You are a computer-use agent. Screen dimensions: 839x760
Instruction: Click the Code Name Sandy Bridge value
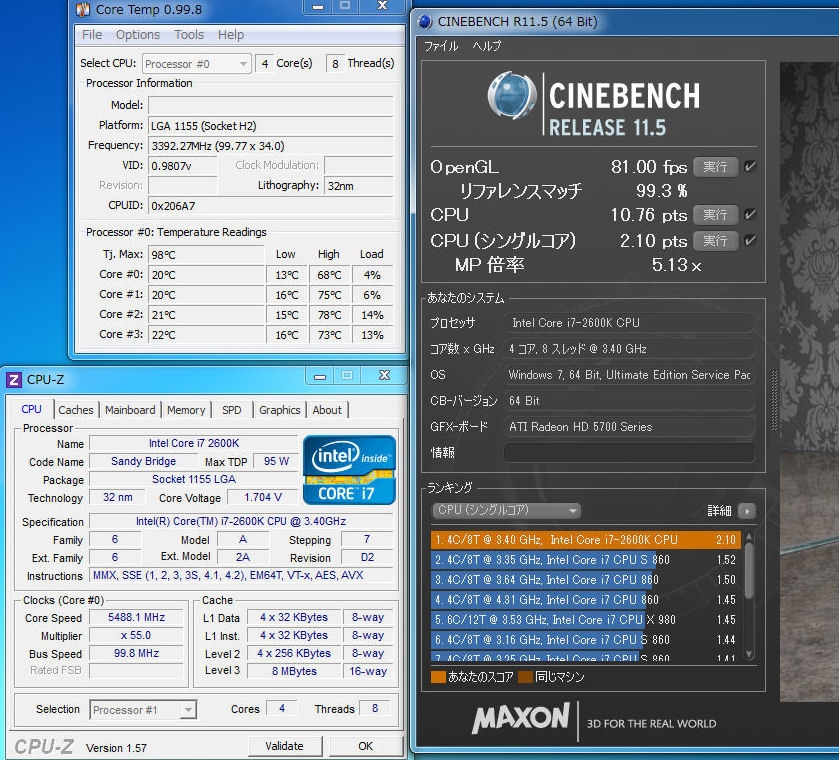click(143, 461)
